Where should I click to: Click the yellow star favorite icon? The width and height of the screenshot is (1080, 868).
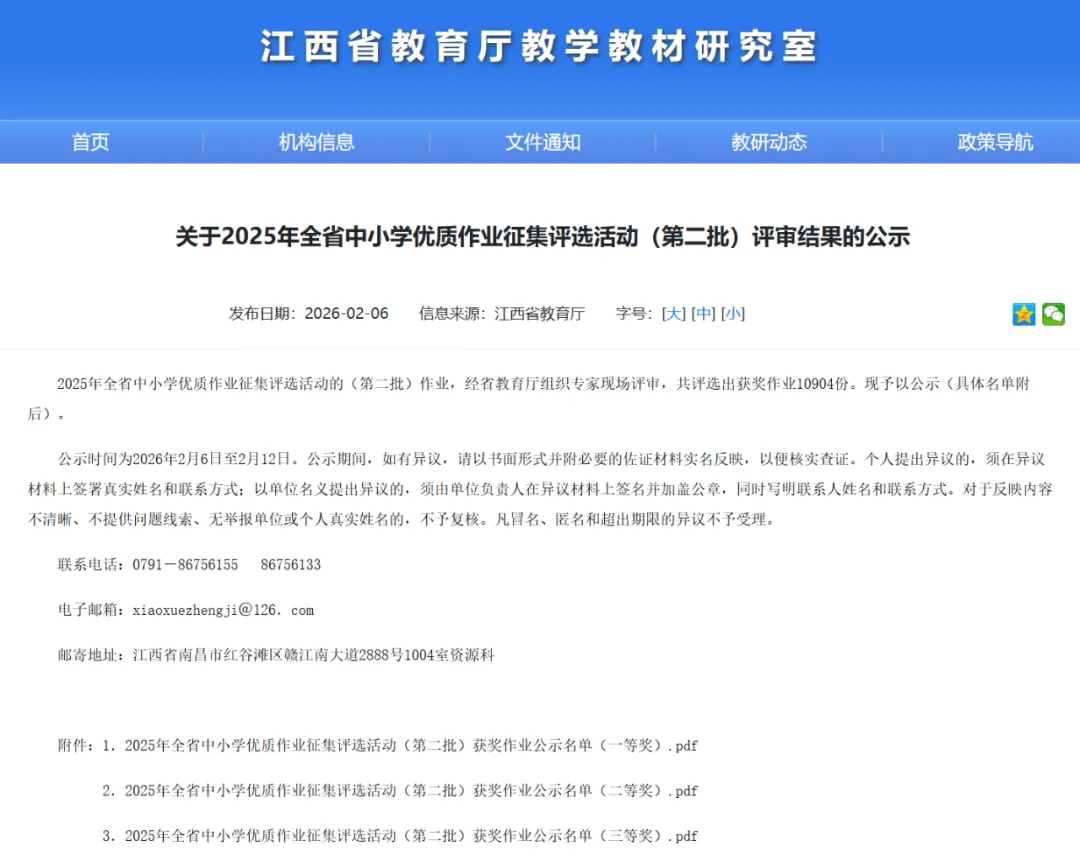1024,314
